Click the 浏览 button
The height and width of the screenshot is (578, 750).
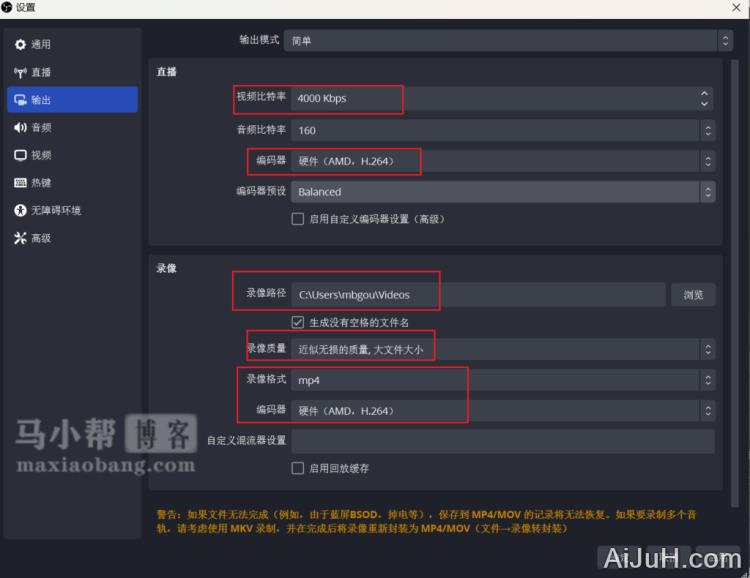[x=693, y=295]
